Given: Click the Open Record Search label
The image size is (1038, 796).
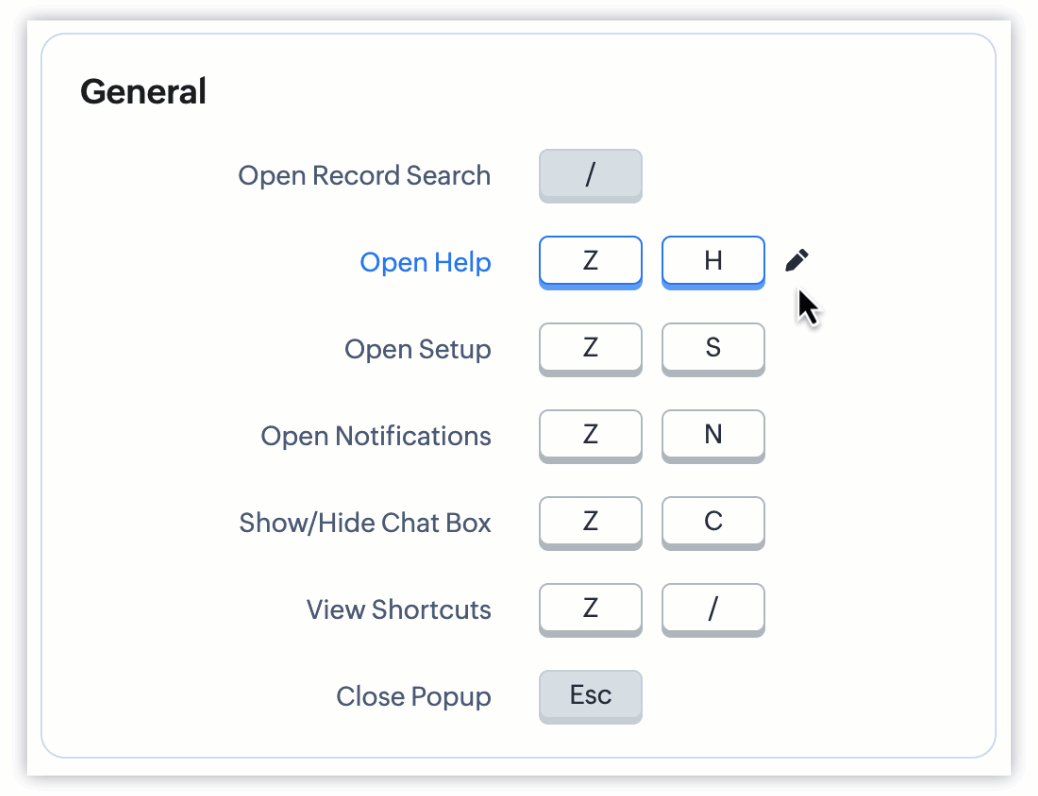Looking at the screenshot, I should pyautogui.click(x=364, y=175).
